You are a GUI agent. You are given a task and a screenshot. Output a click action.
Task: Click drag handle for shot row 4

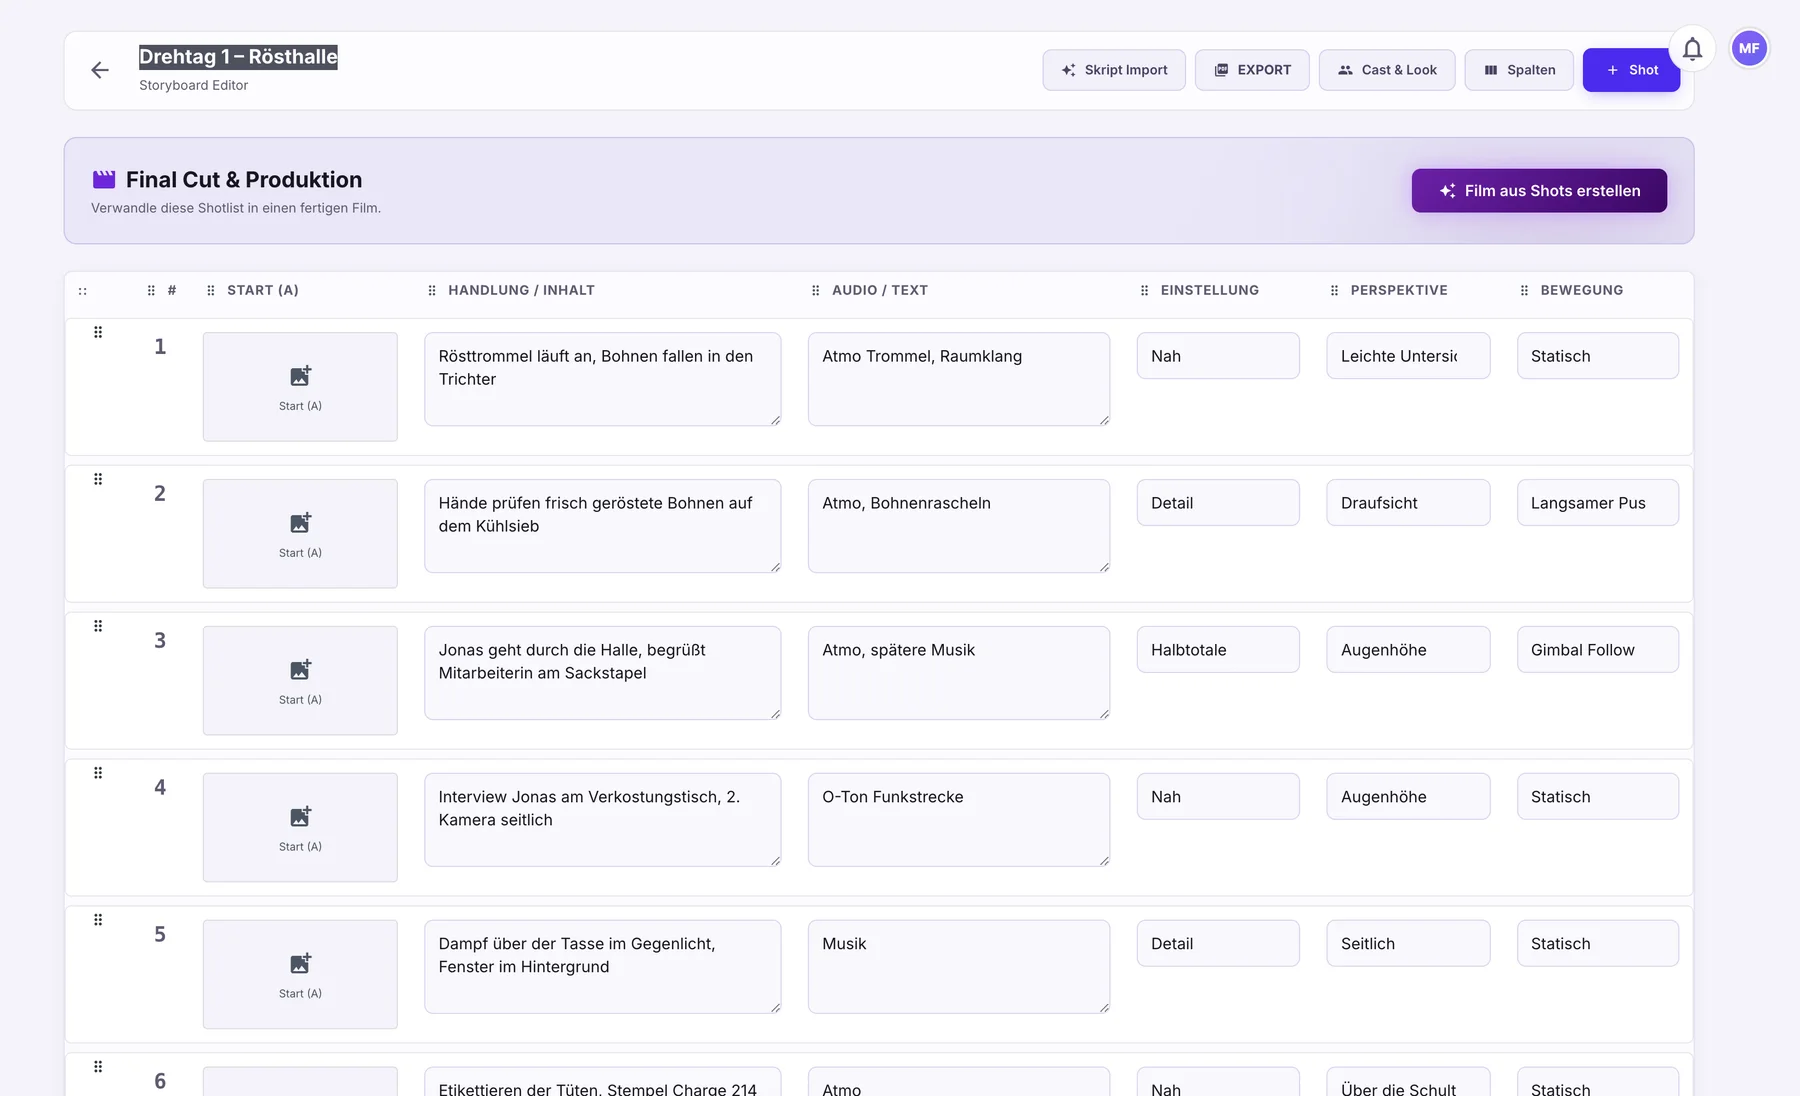98,773
